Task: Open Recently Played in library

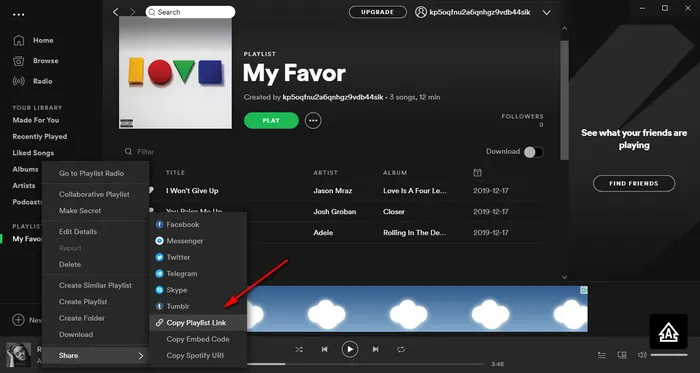Action: [40, 137]
